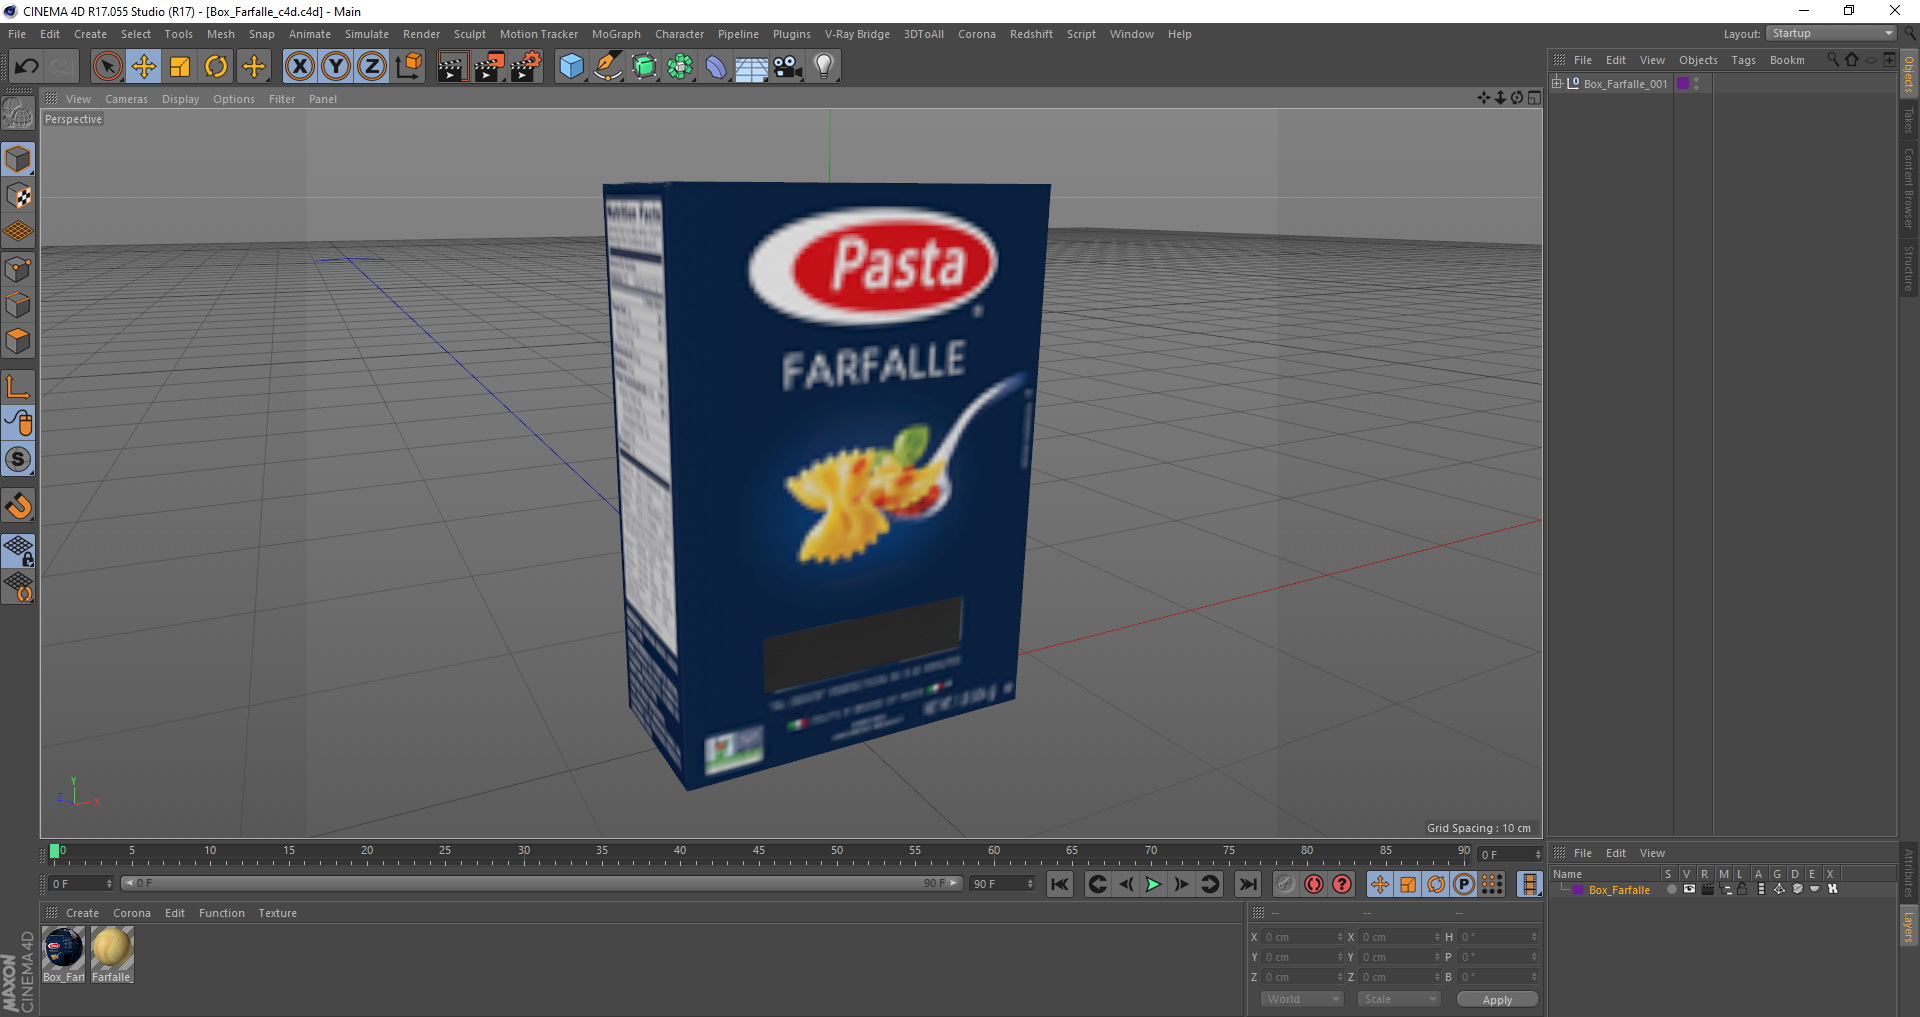The height and width of the screenshot is (1017, 1920).
Task: Go to start of animation button
Action: (1060, 884)
